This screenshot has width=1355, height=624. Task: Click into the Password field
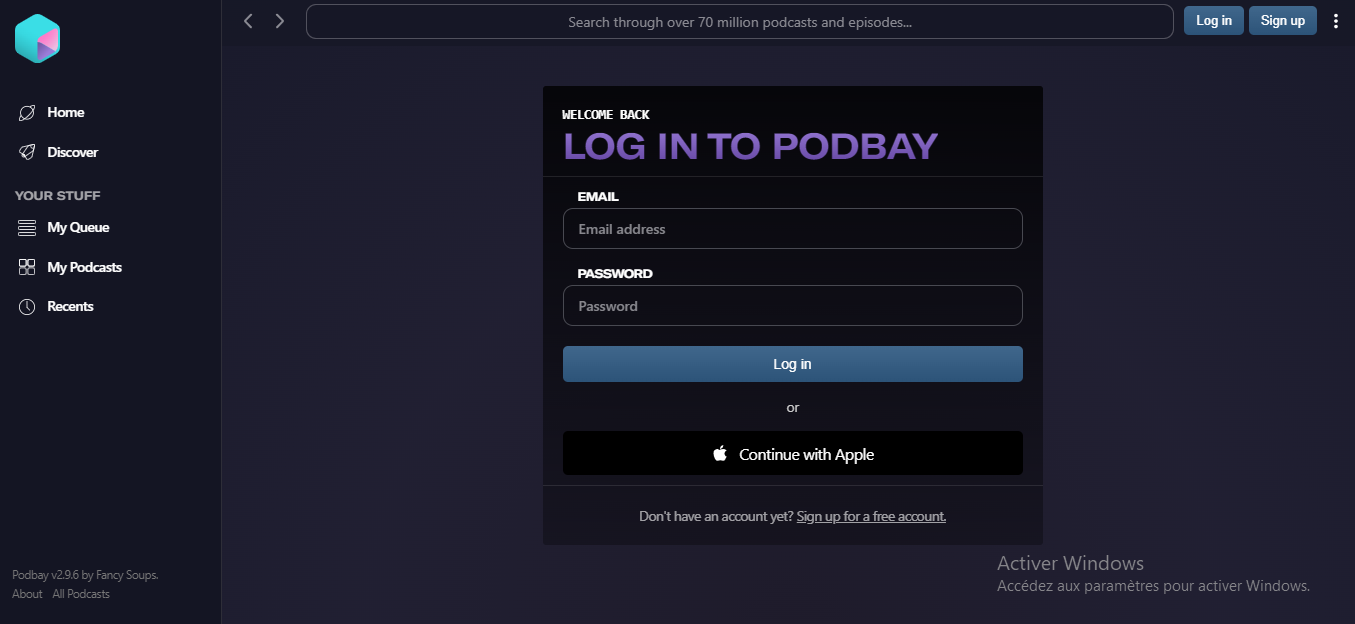793,306
